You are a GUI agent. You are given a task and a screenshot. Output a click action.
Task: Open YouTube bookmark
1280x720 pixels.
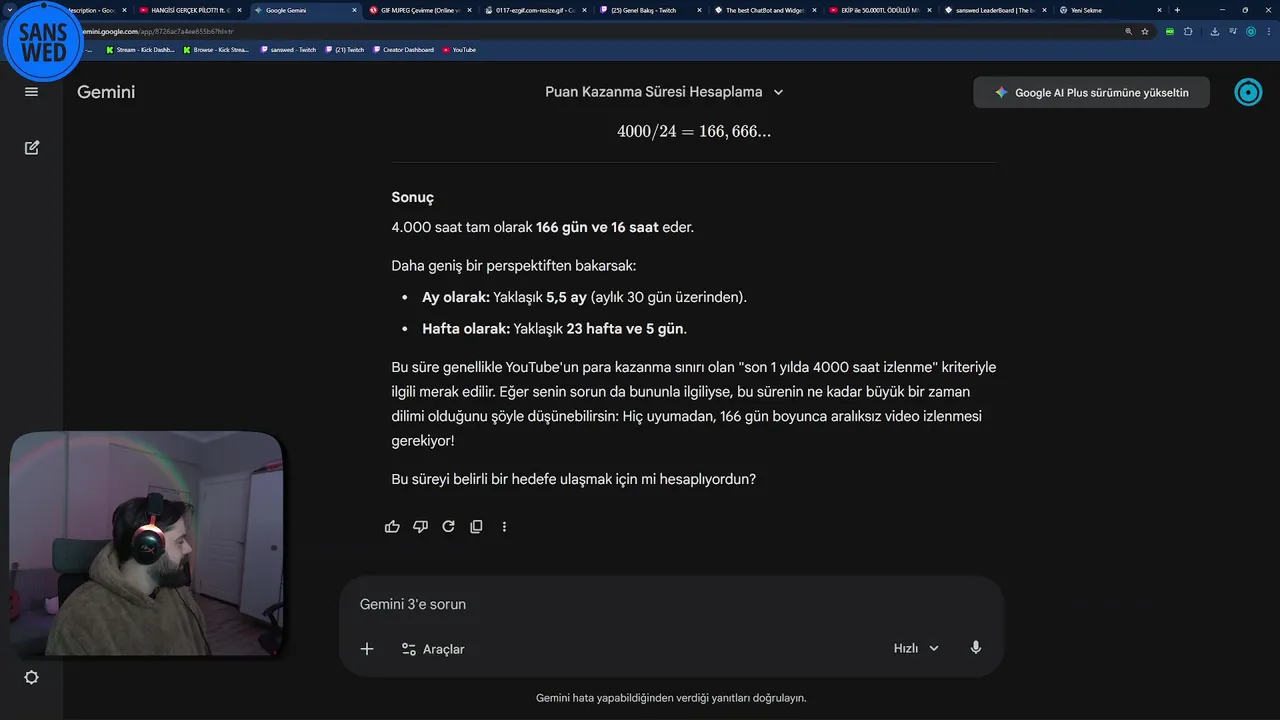pyautogui.click(x=459, y=49)
